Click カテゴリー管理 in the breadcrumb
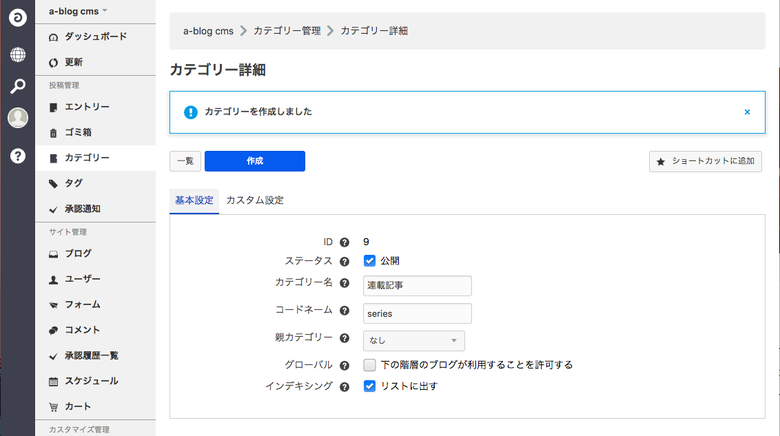The width and height of the screenshot is (780, 436). coord(287,31)
